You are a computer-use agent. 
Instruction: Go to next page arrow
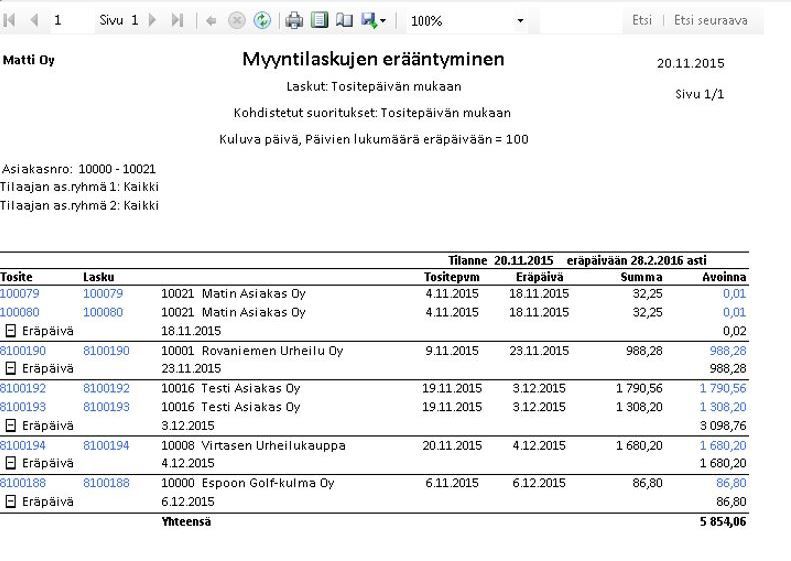152,20
